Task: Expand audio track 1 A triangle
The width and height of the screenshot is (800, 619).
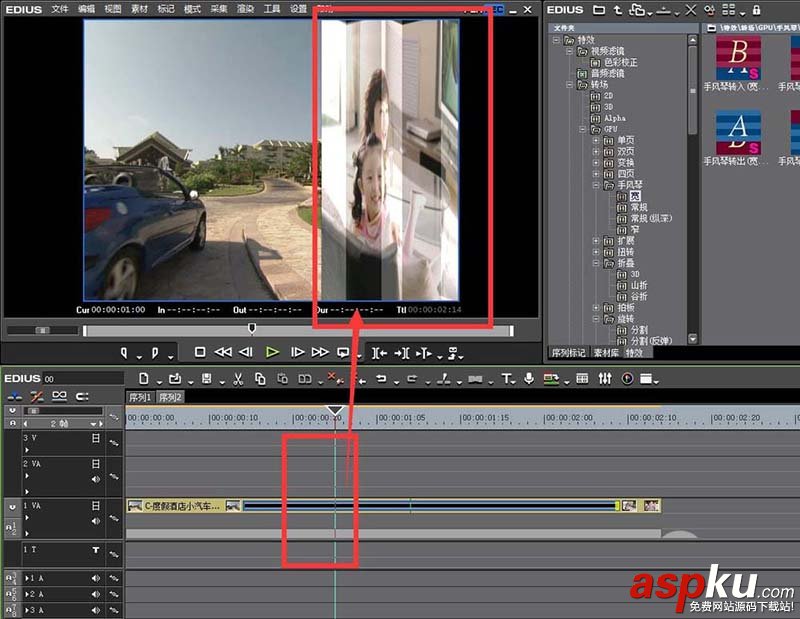Action: pyautogui.click(x=27, y=578)
